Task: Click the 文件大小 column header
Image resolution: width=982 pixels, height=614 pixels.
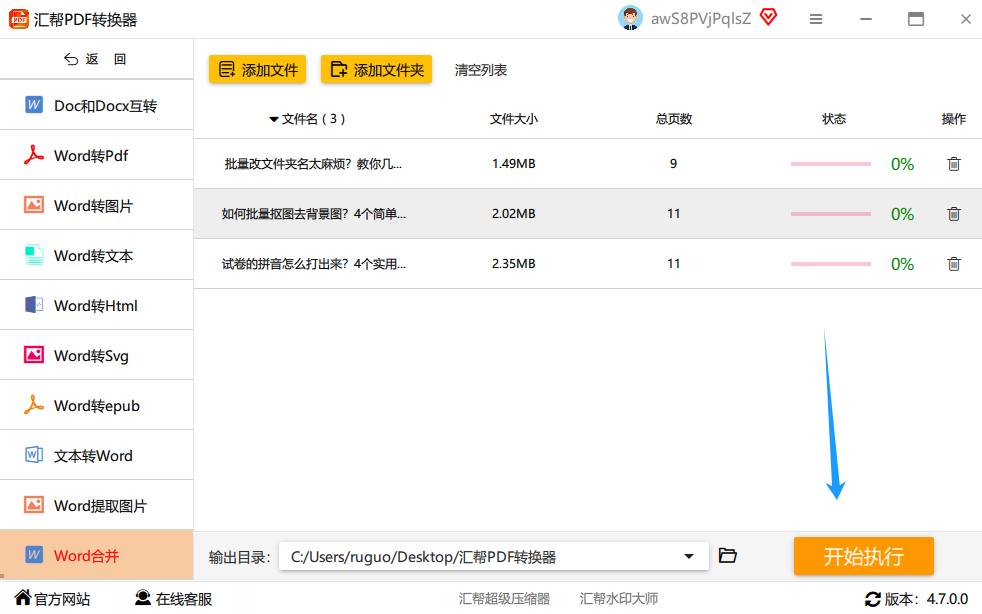Action: (x=514, y=119)
